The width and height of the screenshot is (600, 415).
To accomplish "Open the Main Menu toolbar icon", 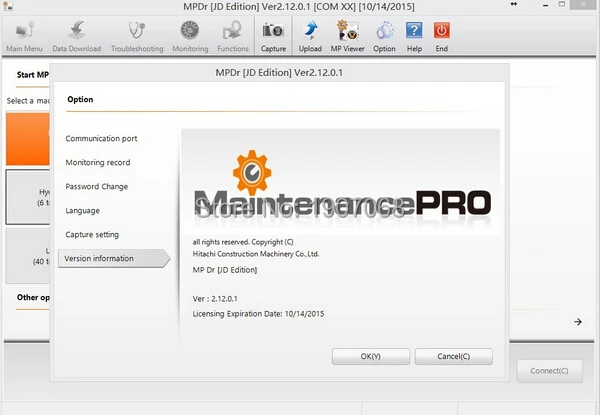I will (24, 37).
